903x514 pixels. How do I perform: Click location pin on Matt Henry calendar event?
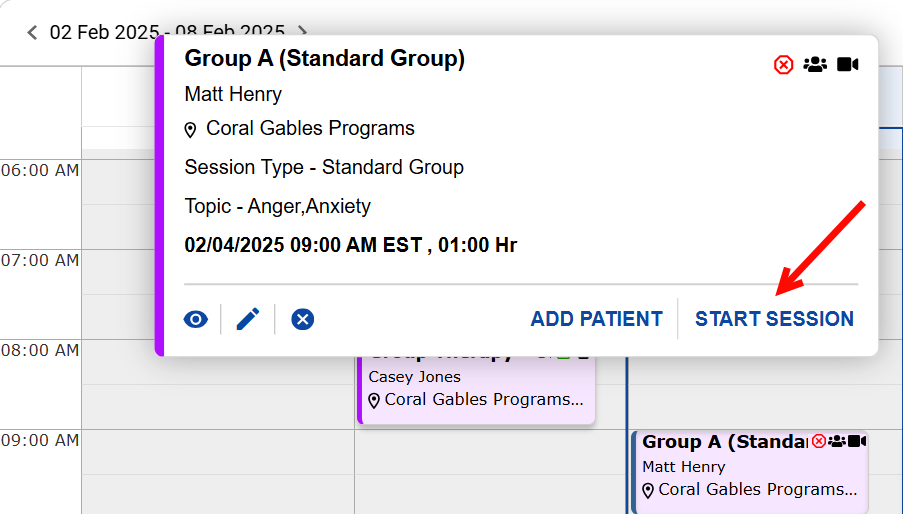click(649, 491)
